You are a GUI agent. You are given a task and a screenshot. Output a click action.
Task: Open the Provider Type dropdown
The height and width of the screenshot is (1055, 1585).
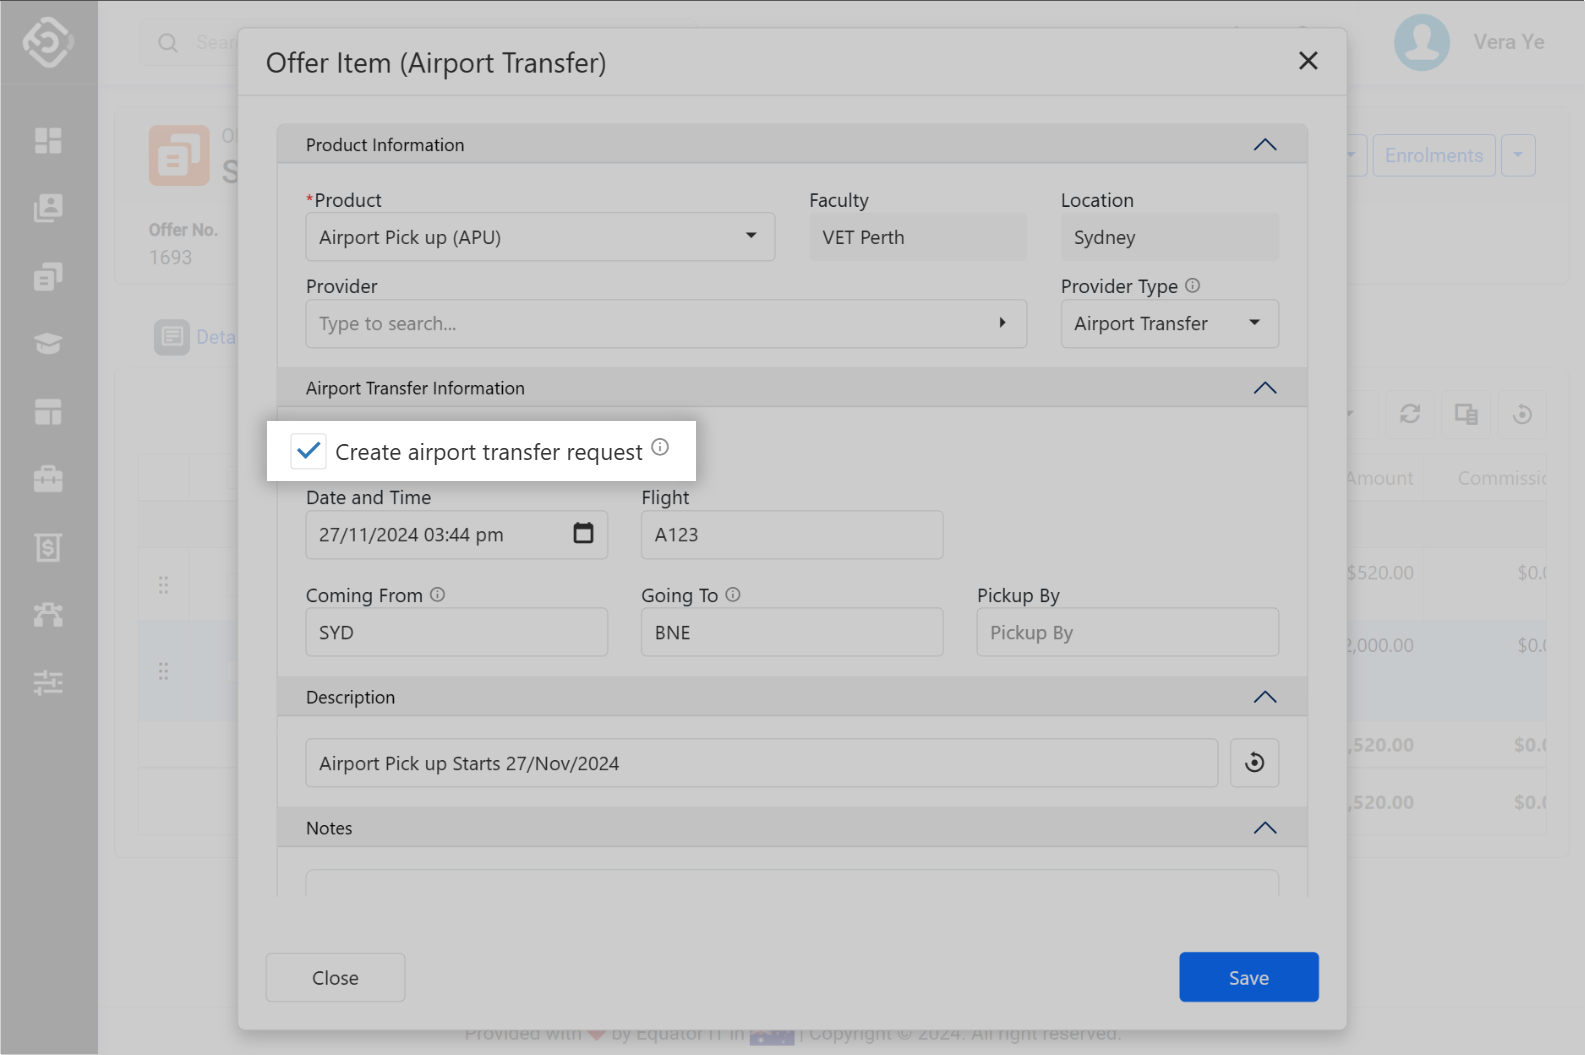point(1168,324)
